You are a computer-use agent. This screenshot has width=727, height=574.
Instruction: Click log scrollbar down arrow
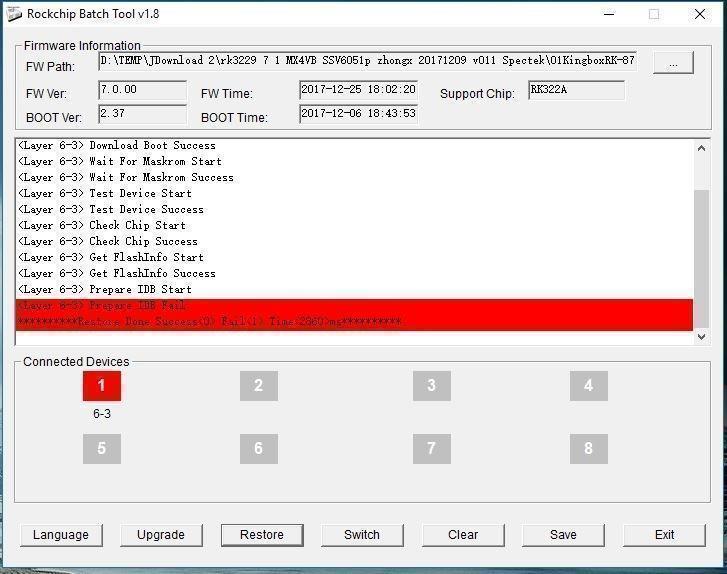point(701,337)
